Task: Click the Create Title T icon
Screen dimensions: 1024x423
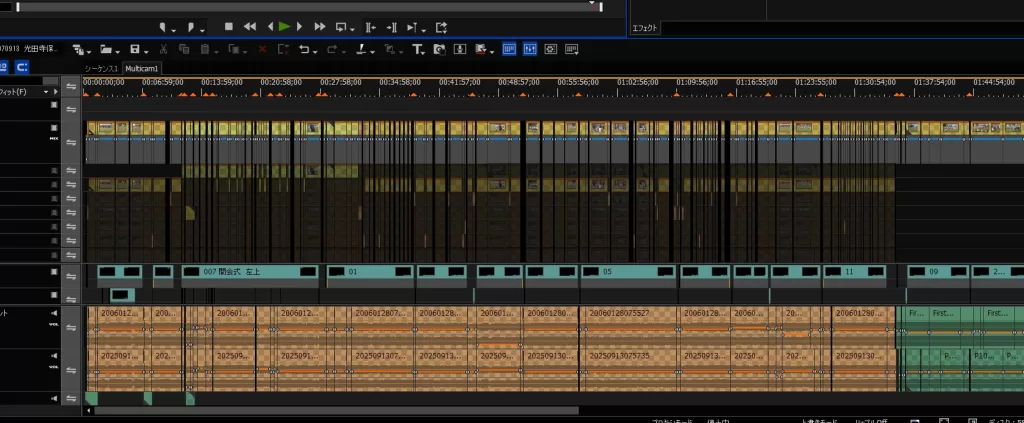Action: (x=417, y=49)
